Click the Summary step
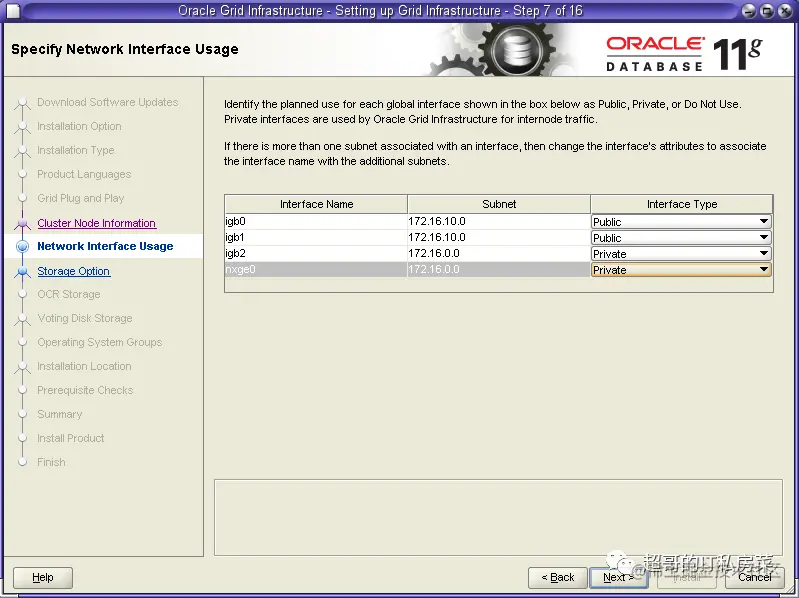Screen dimensions: 799x598 [x=60, y=414]
